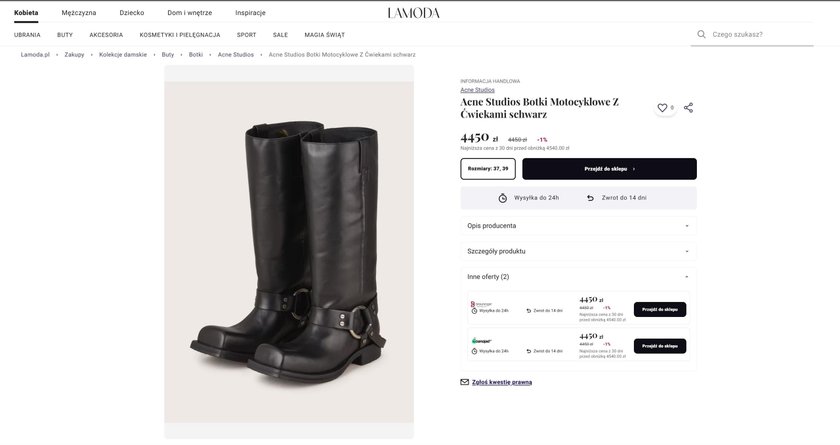This screenshot has width=840, height=445.
Task: Add boots to favorites with heart icon
Action: click(x=662, y=108)
